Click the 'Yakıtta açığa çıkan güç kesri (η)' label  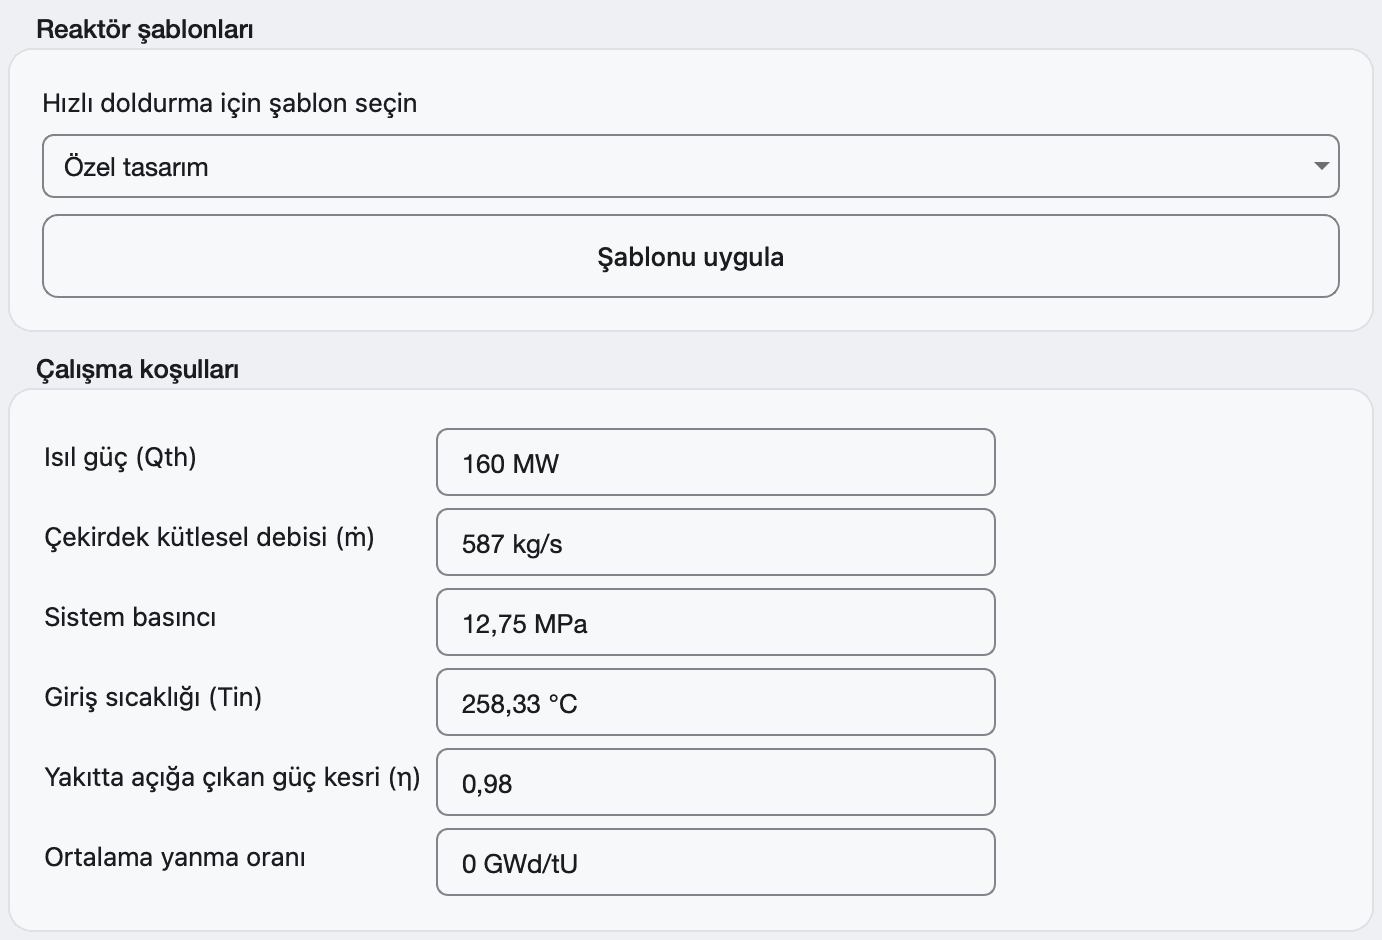(232, 777)
